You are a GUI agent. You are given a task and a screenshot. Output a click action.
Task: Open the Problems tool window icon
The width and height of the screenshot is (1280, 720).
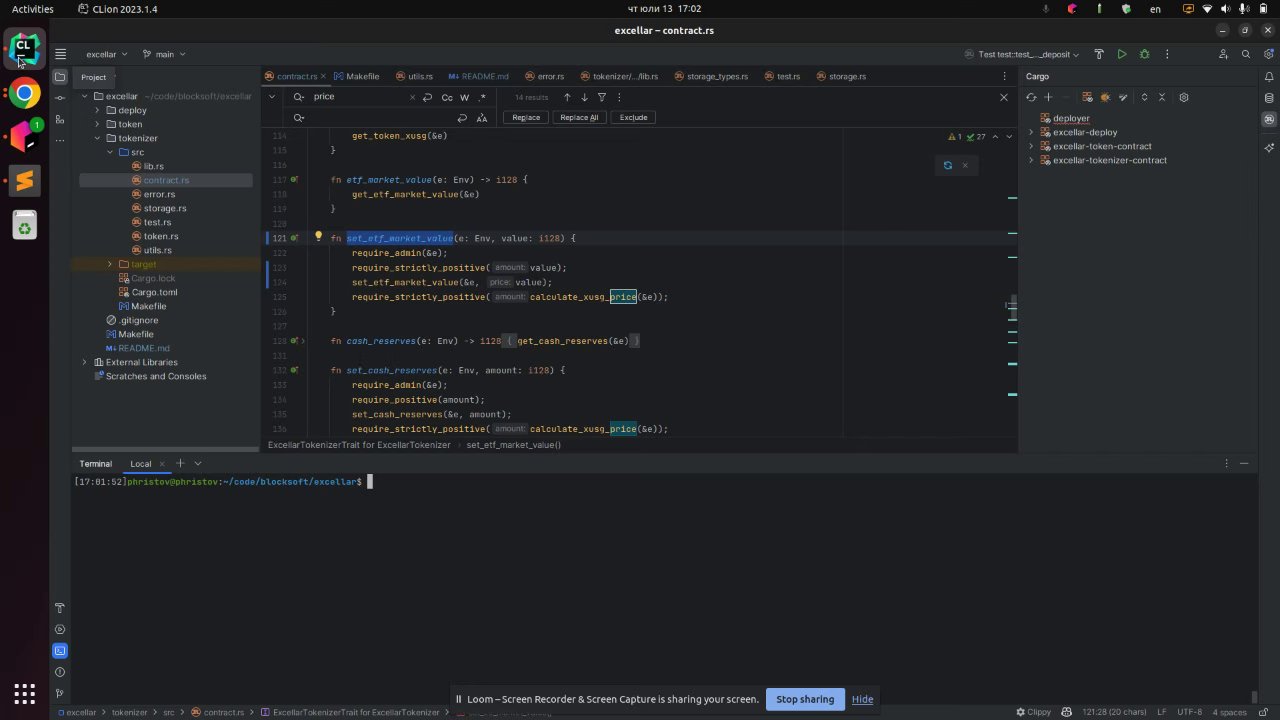point(60,672)
